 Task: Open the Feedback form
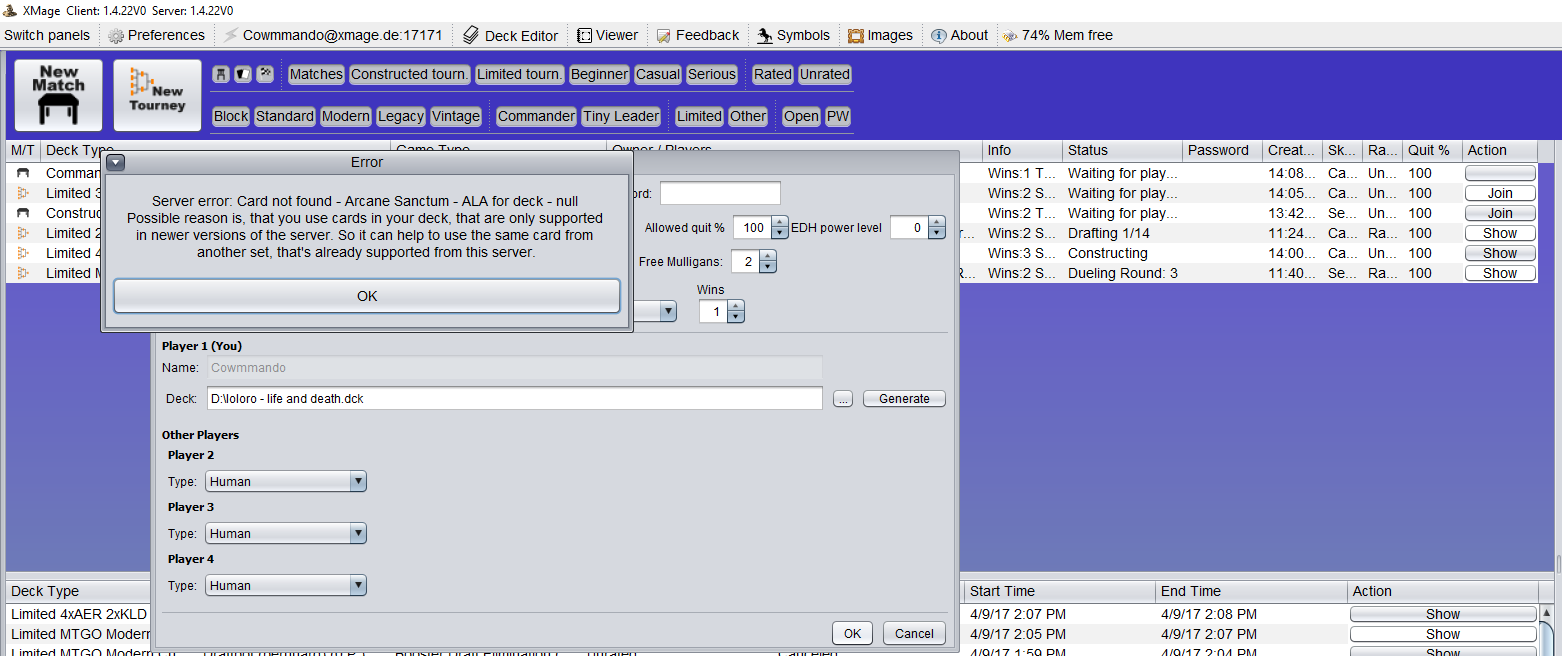pos(664,36)
